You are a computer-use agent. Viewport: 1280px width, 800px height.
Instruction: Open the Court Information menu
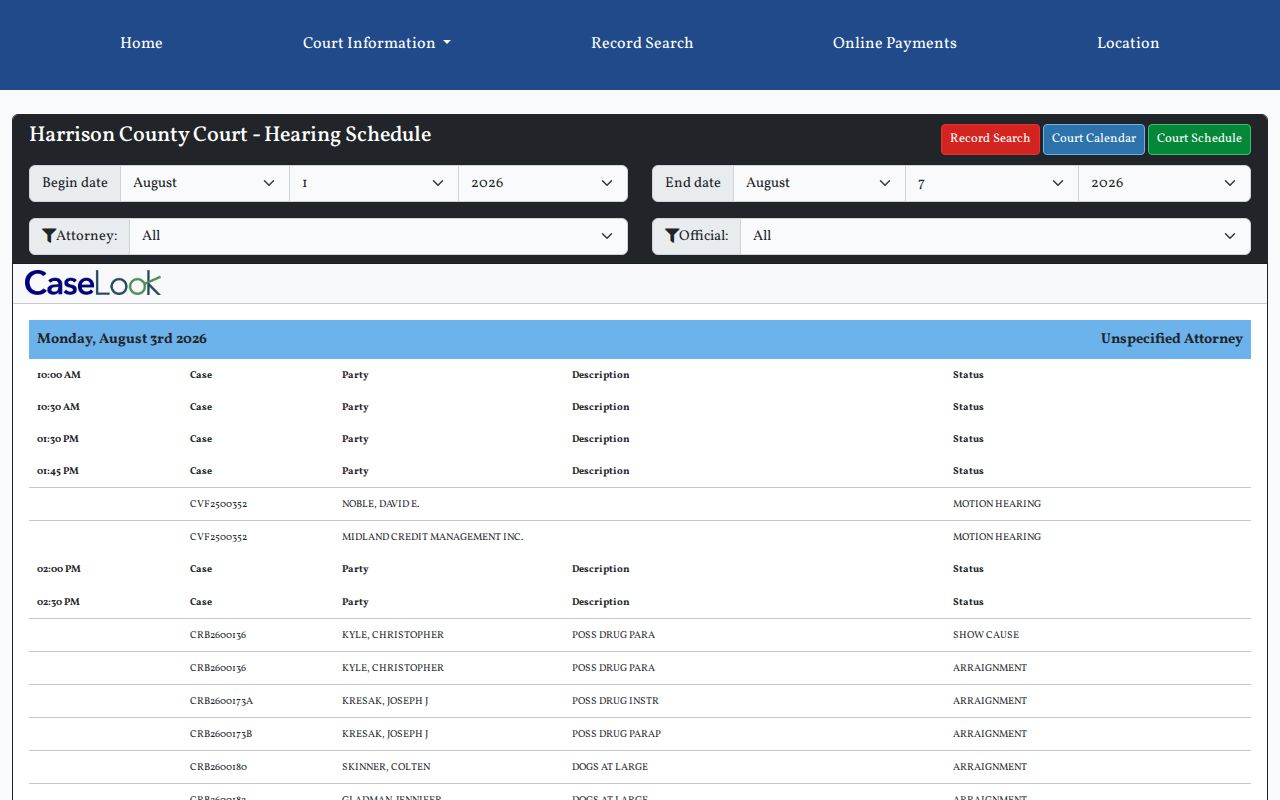pyautogui.click(x=376, y=43)
